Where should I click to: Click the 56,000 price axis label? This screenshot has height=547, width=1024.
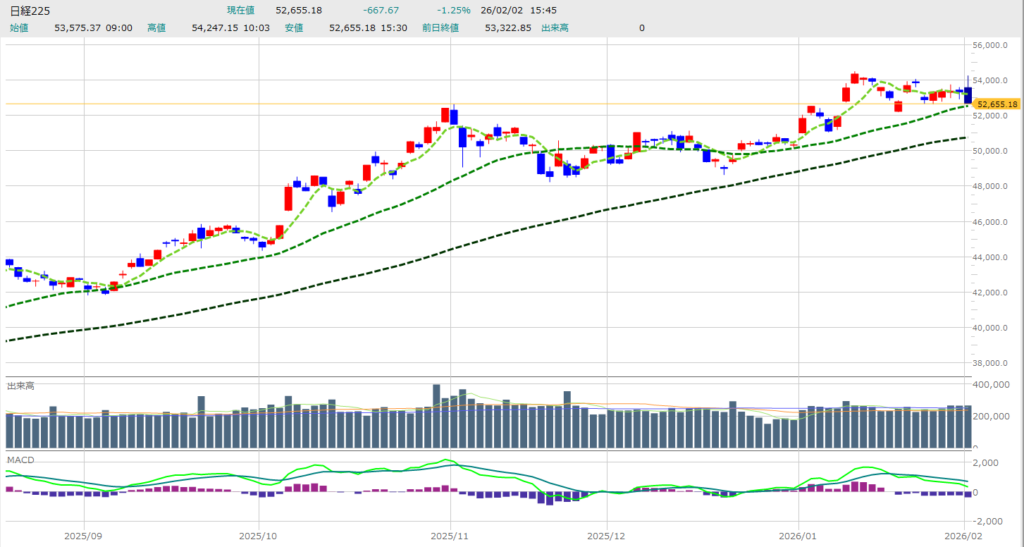coord(993,46)
